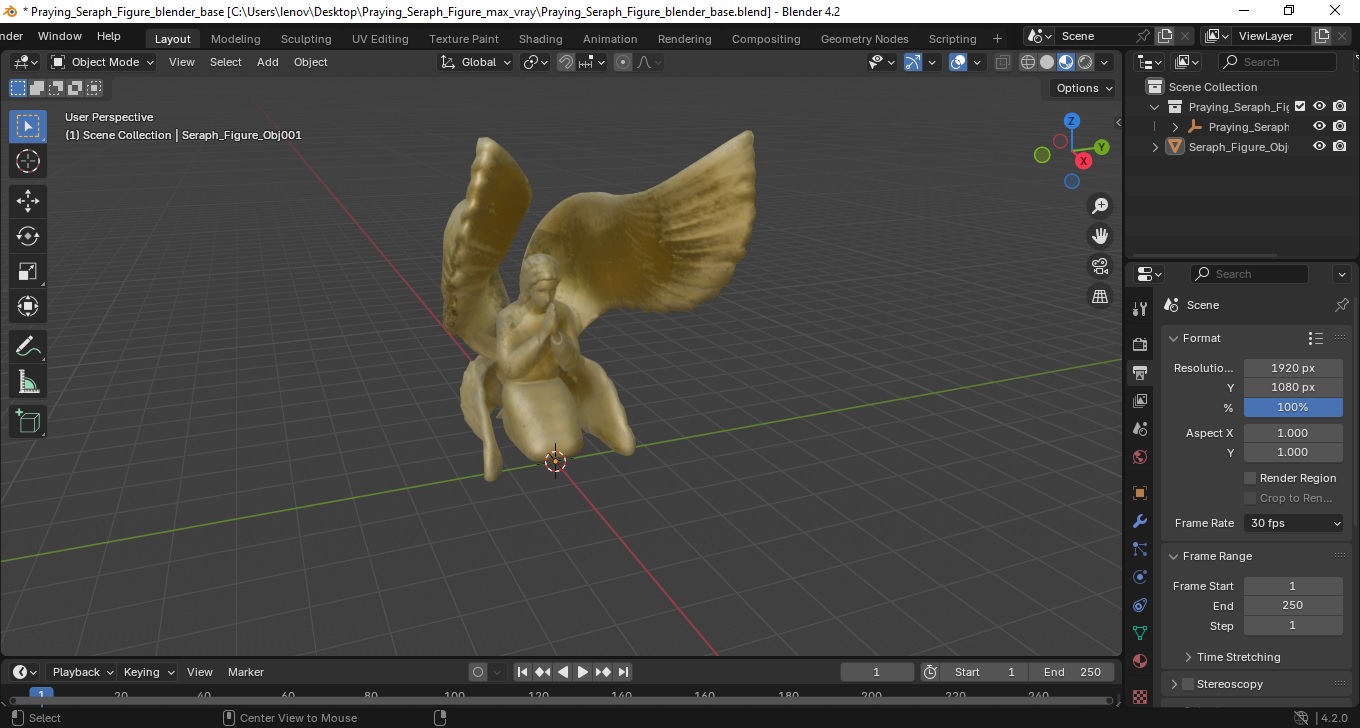Open the Add menu in viewport header
The width and height of the screenshot is (1360, 728).
268,62
